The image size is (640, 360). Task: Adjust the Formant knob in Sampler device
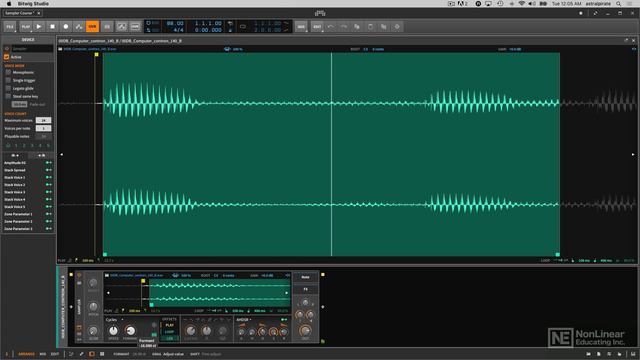[x=130, y=330]
